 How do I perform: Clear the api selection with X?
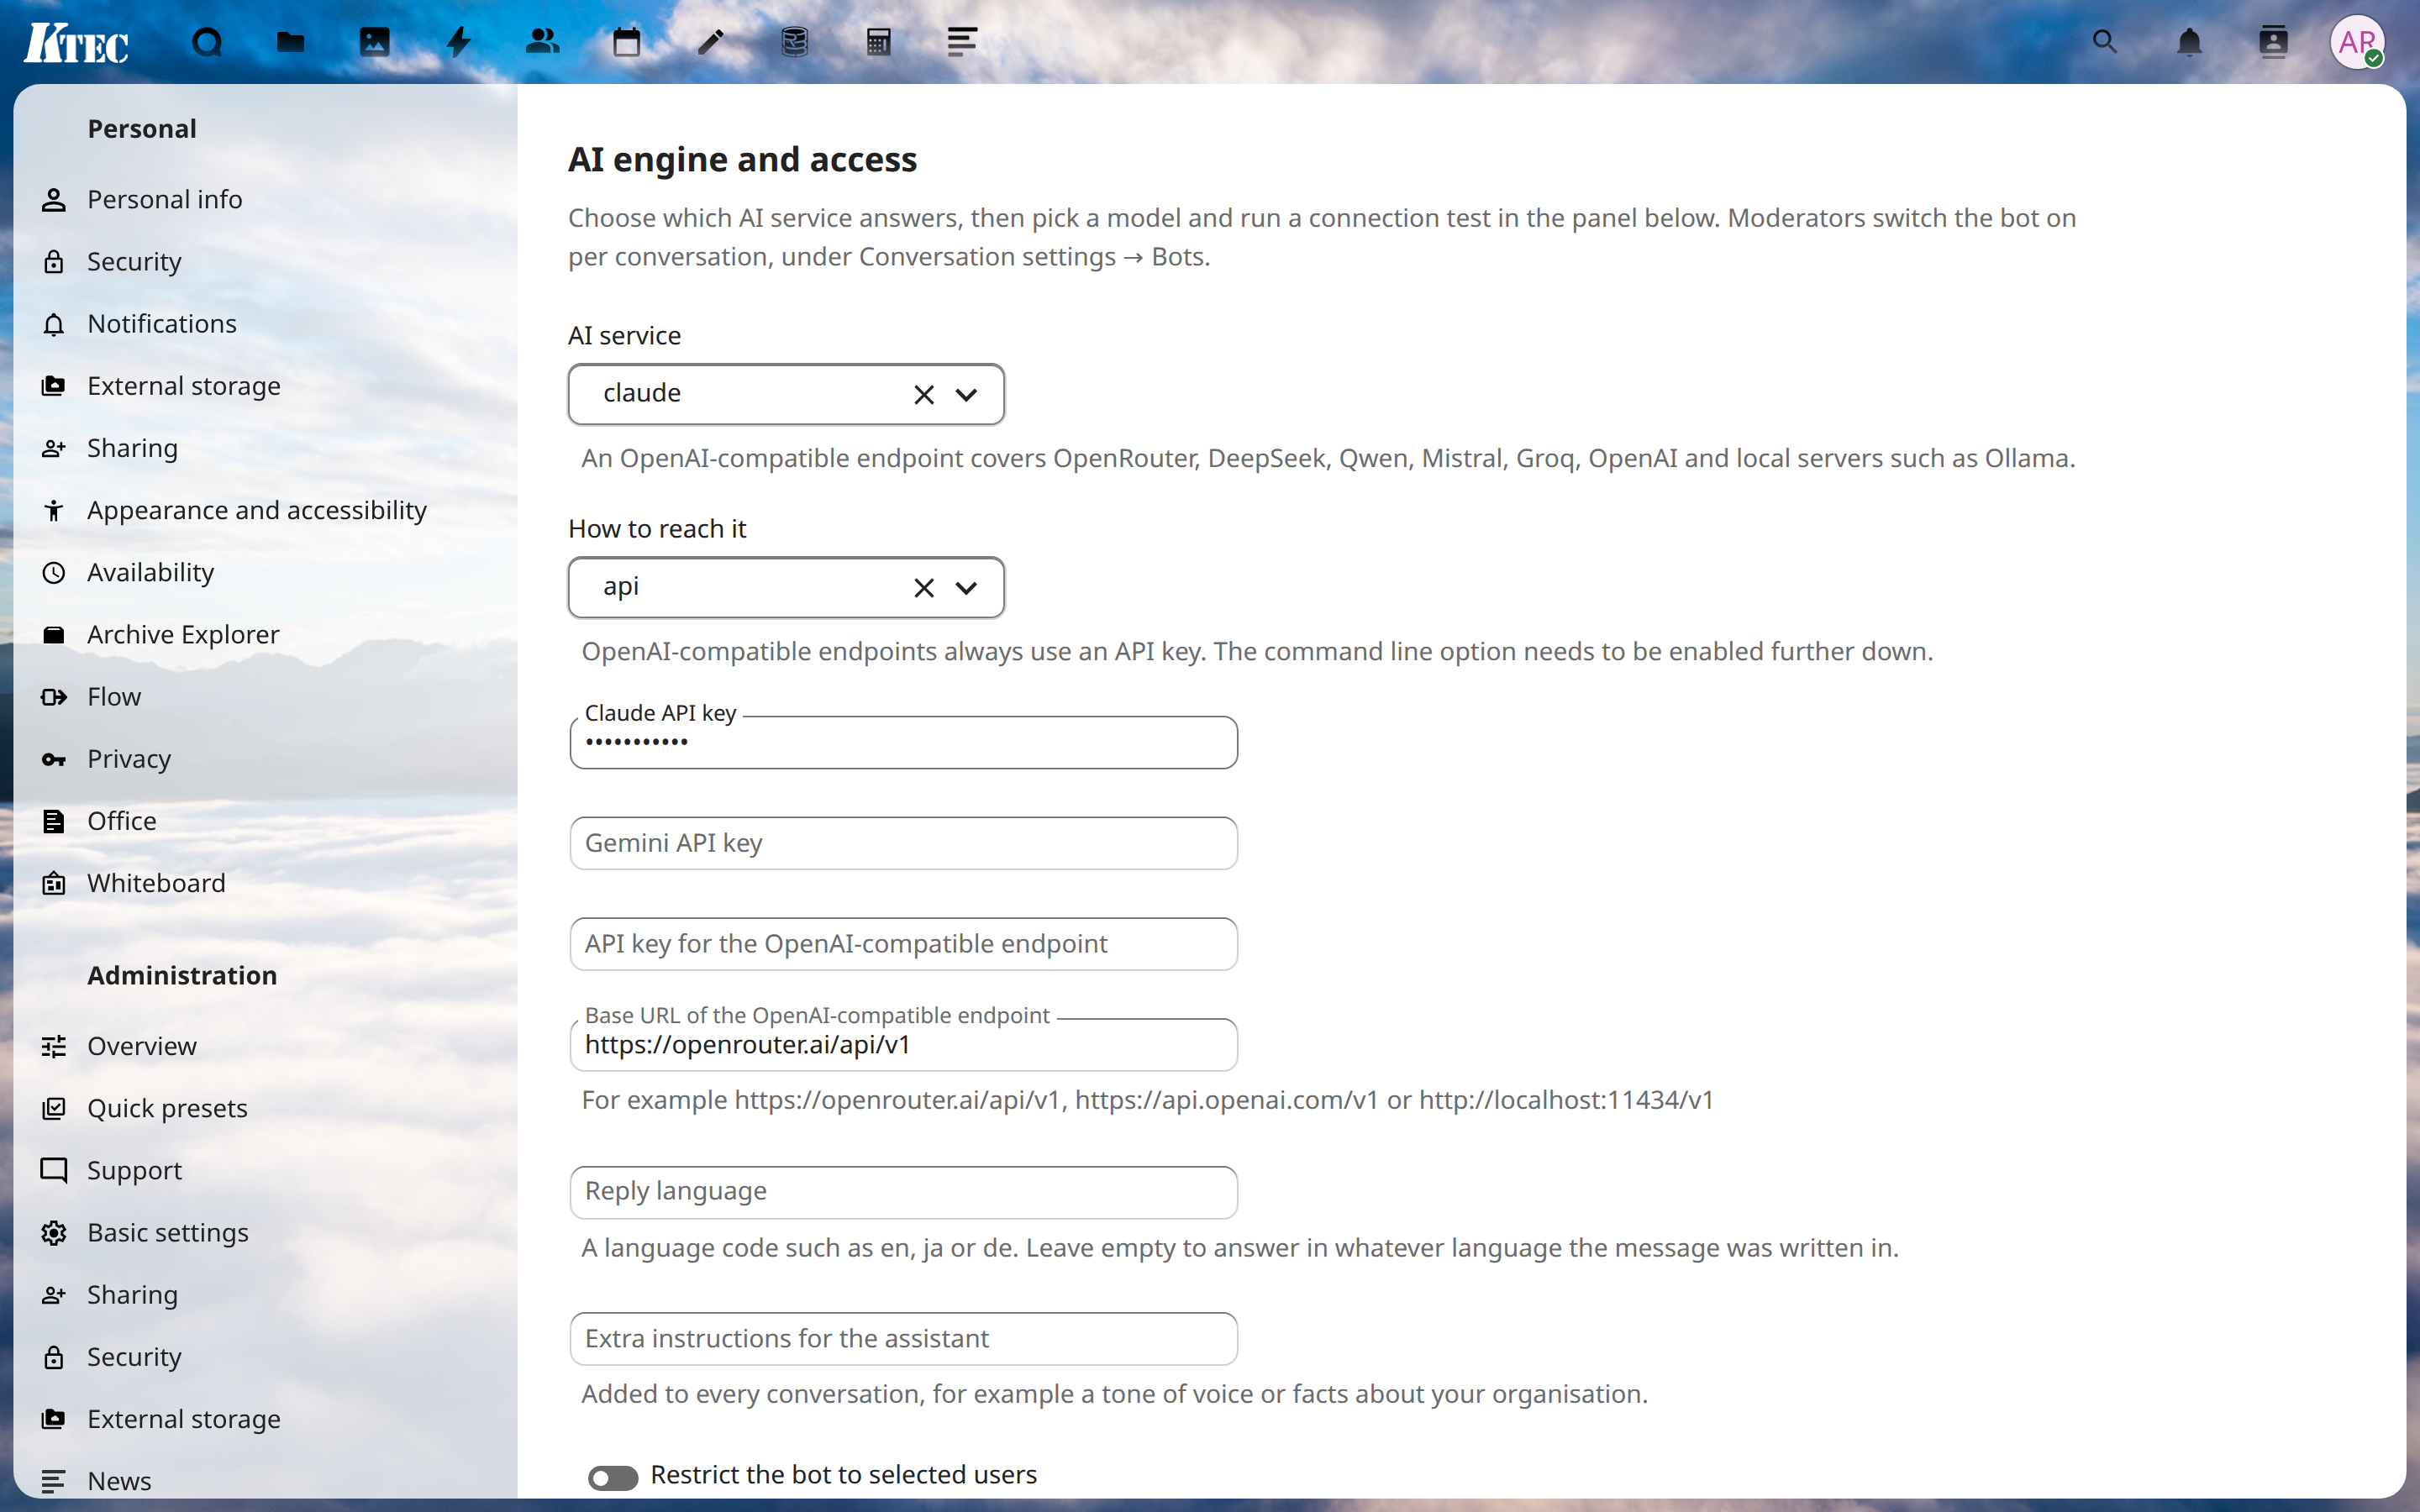923,588
